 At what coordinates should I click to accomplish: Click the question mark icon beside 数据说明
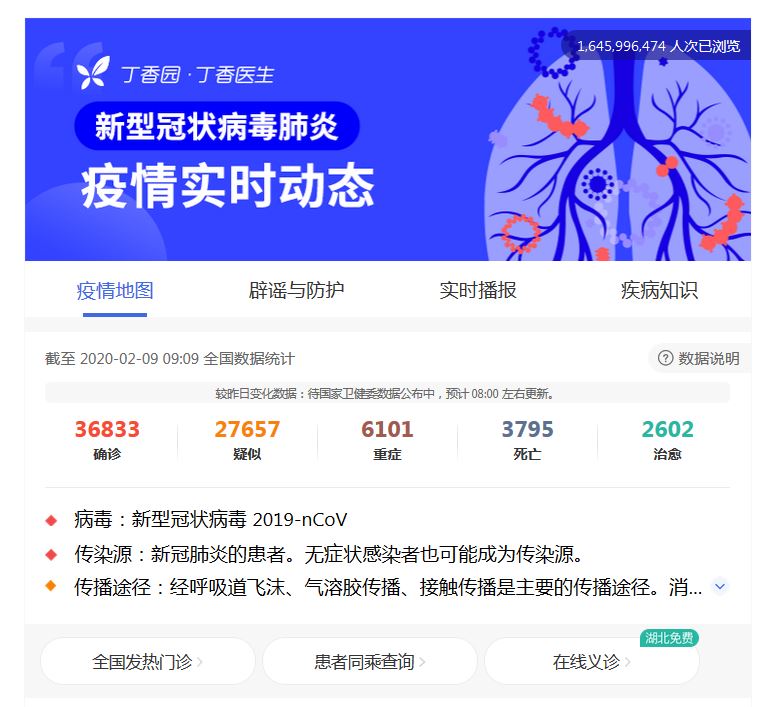pos(665,357)
